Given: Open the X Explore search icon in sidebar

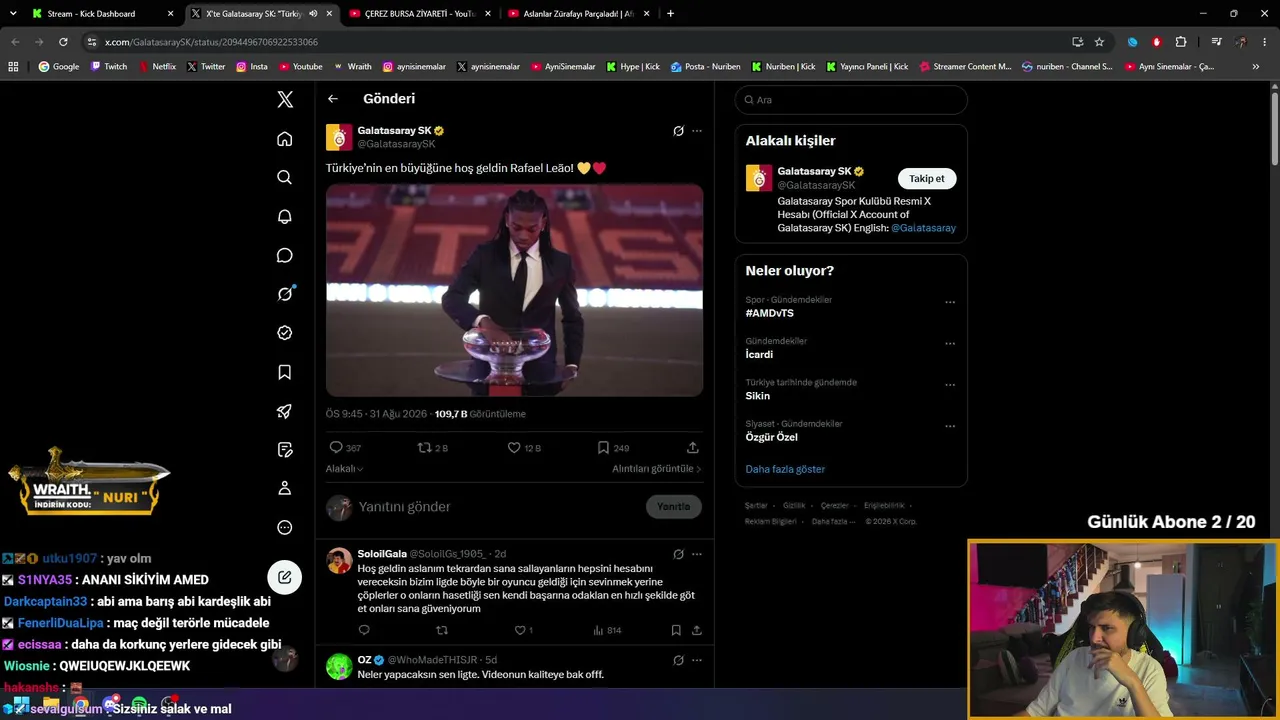Looking at the screenshot, I should click(x=285, y=177).
